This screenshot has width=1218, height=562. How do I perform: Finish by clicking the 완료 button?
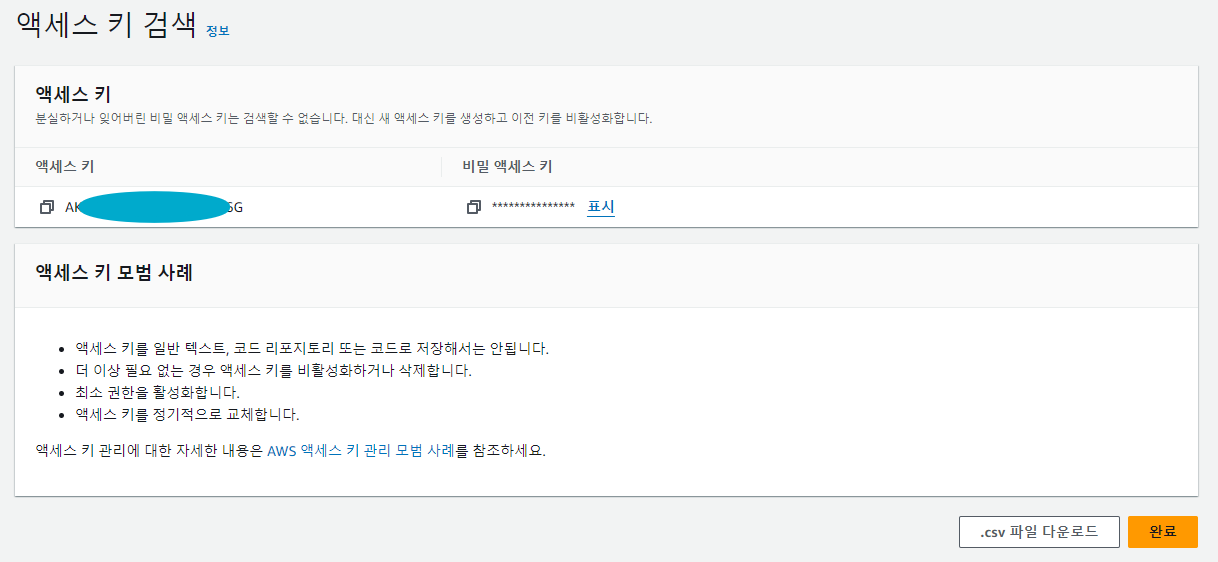pyautogui.click(x=1162, y=532)
